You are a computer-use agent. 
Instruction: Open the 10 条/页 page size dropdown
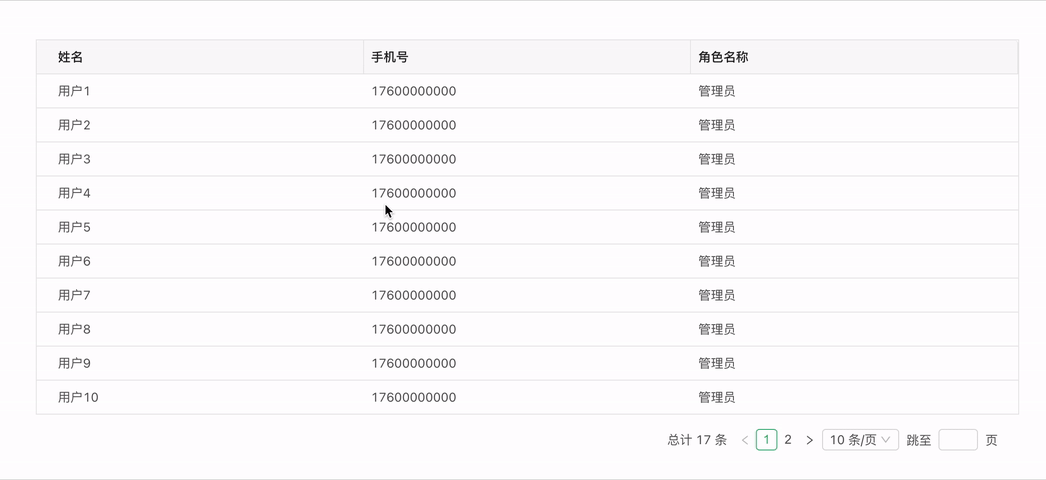point(860,440)
